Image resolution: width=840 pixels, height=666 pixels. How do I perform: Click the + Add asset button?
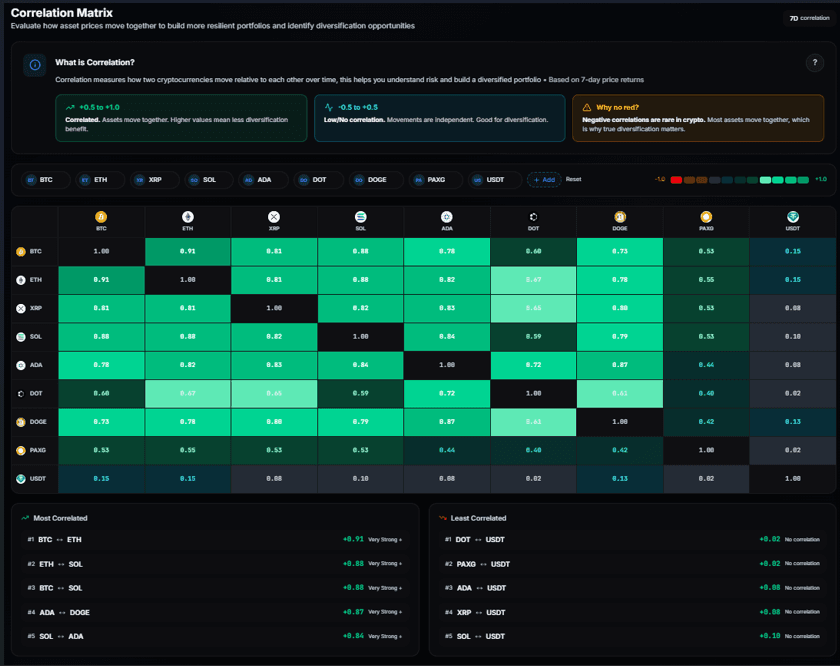[544, 179]
